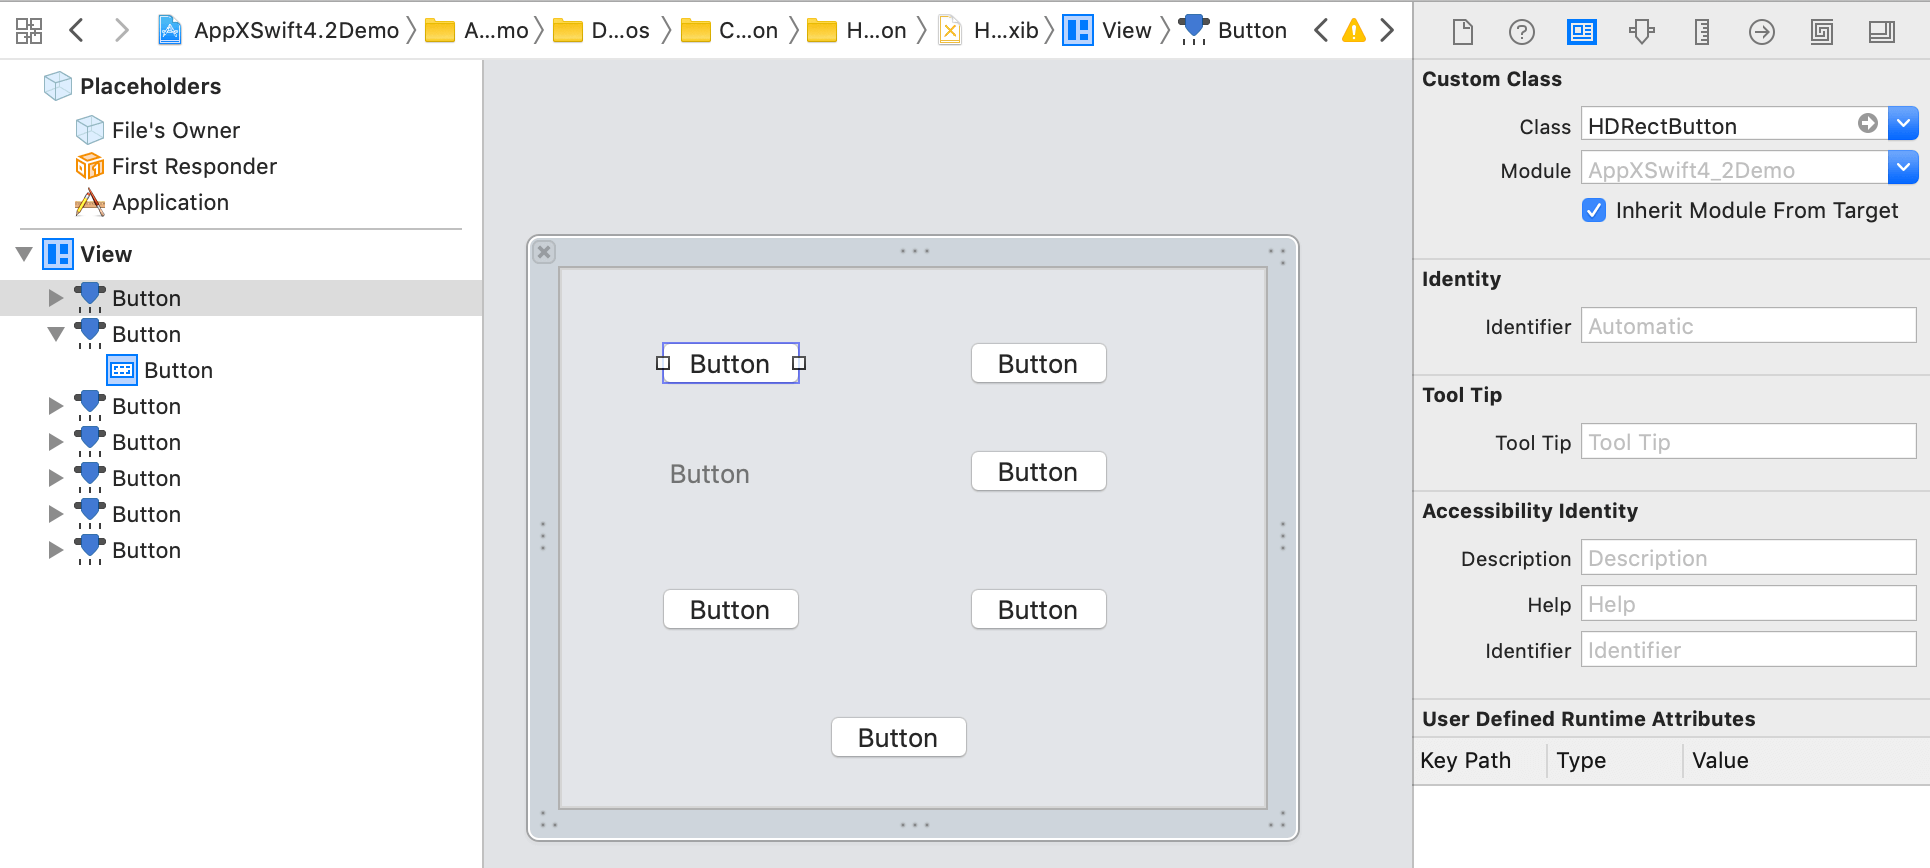This screenshot has width=1930, height=868.
Task: Open the Connections inspector
Action: (1761, 32)
